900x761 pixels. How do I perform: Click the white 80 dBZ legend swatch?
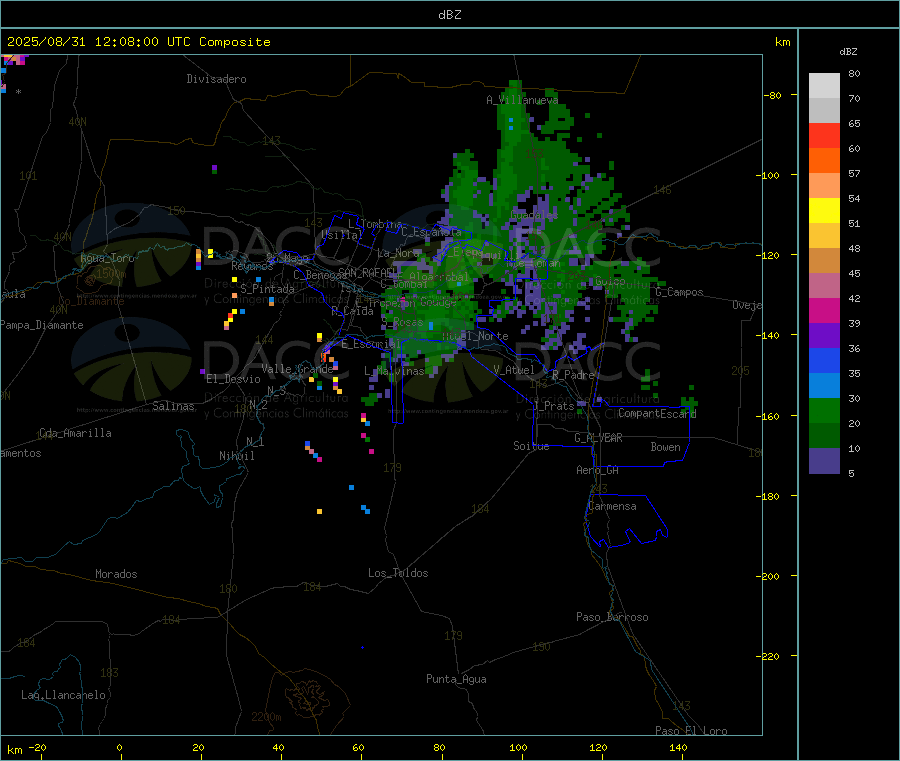click(x=824, y=86)
